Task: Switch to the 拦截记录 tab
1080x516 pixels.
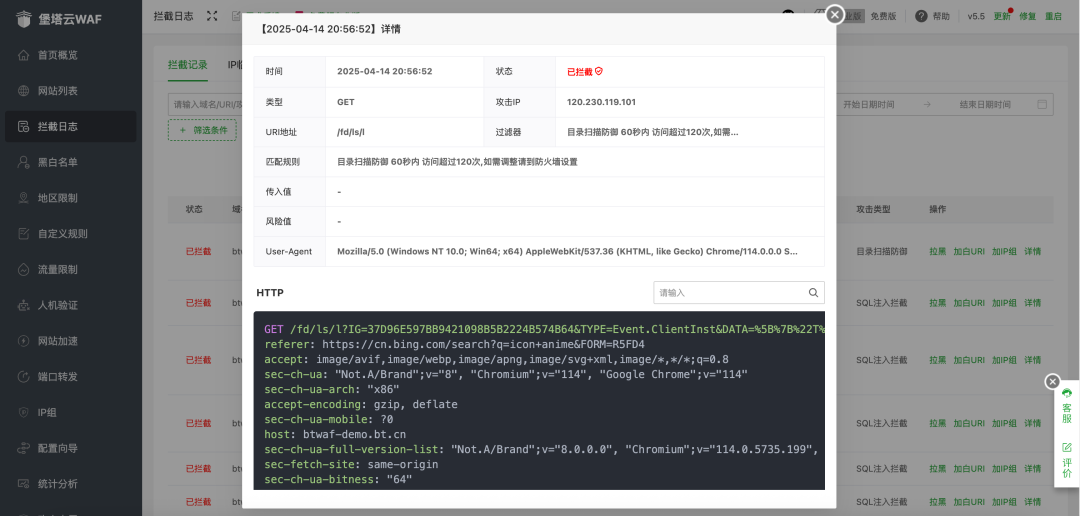Action: pyautogui.click(x=188, y=65)
